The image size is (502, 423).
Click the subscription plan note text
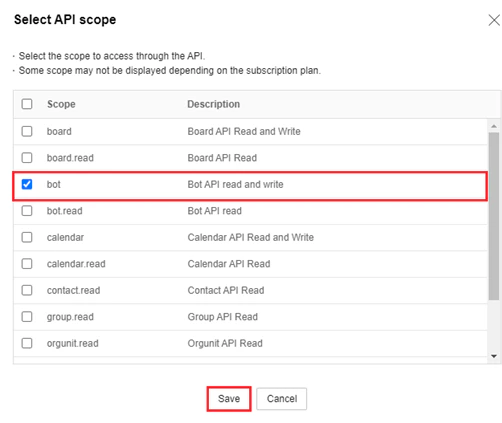(x=170, y=71)
